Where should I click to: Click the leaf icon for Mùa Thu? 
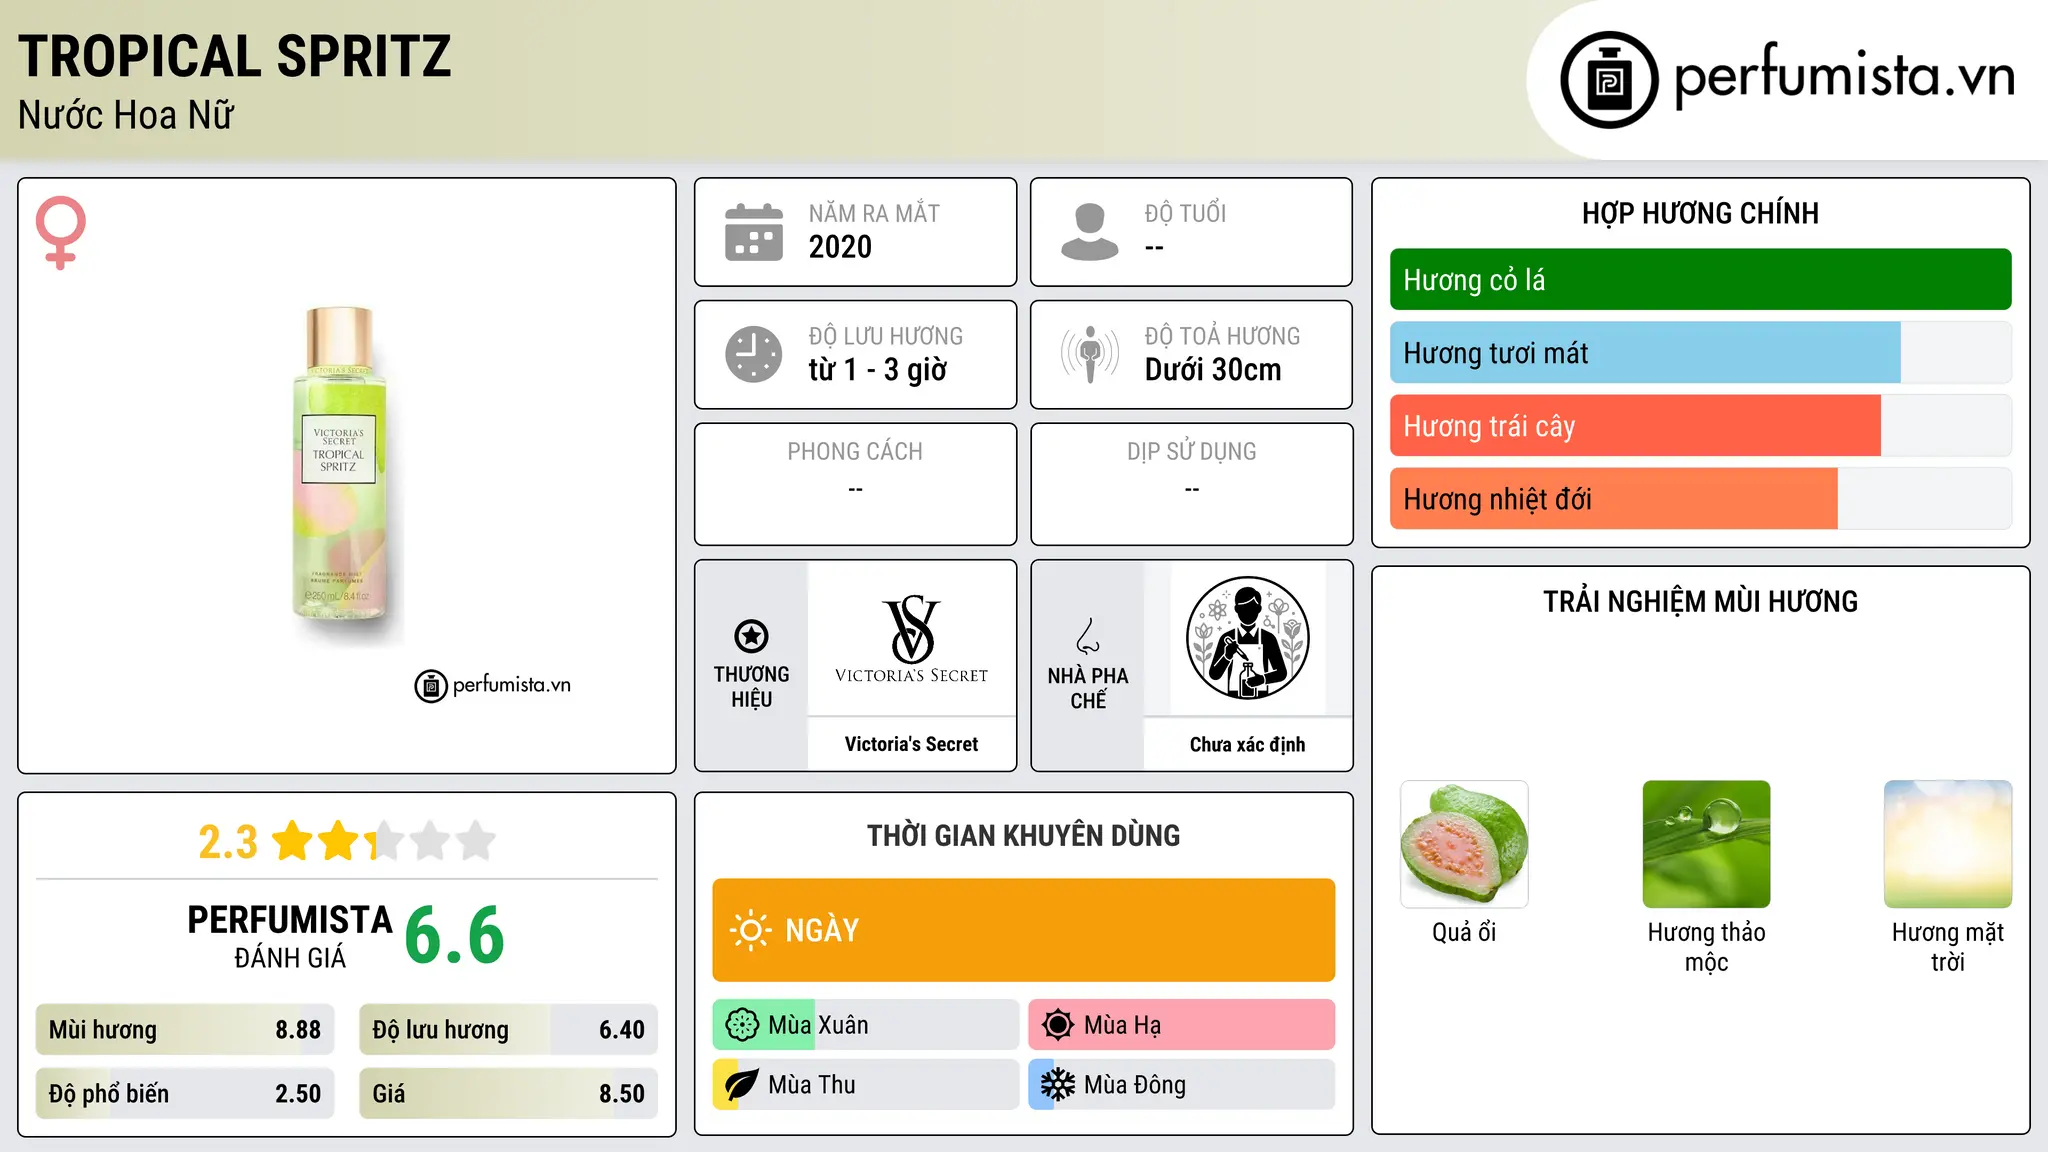click(742, 1085)
